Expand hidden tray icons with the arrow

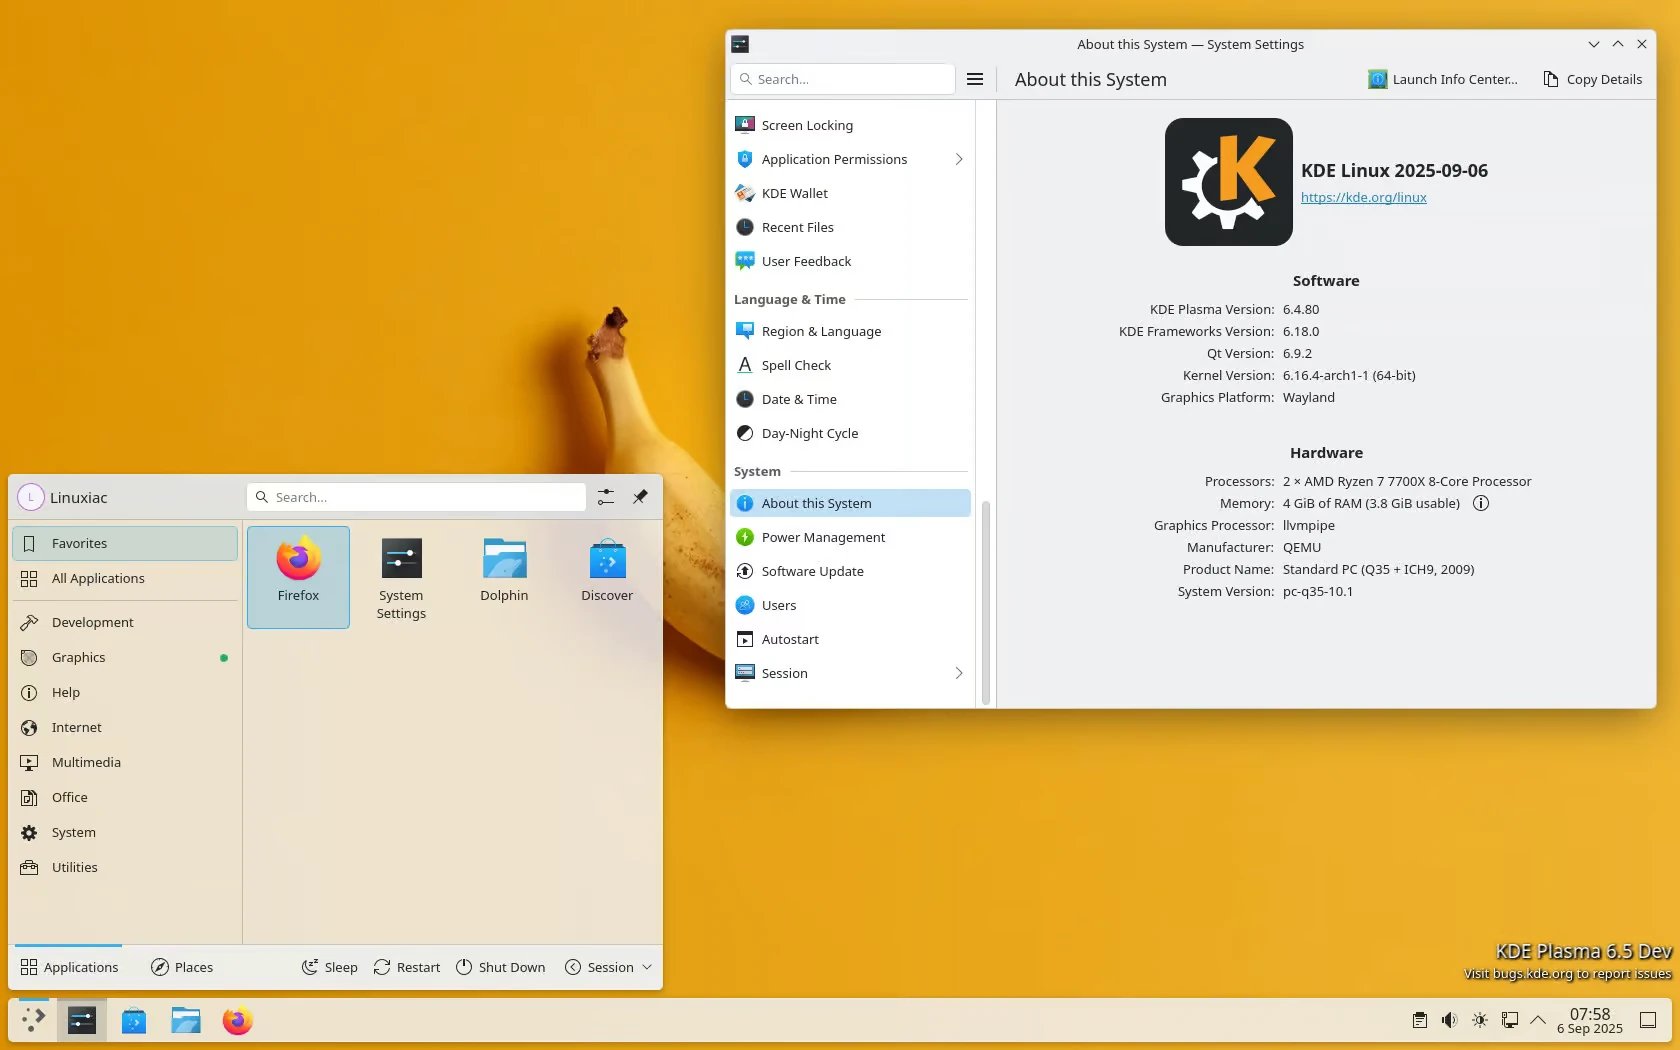click(x=1538, y=1020)
